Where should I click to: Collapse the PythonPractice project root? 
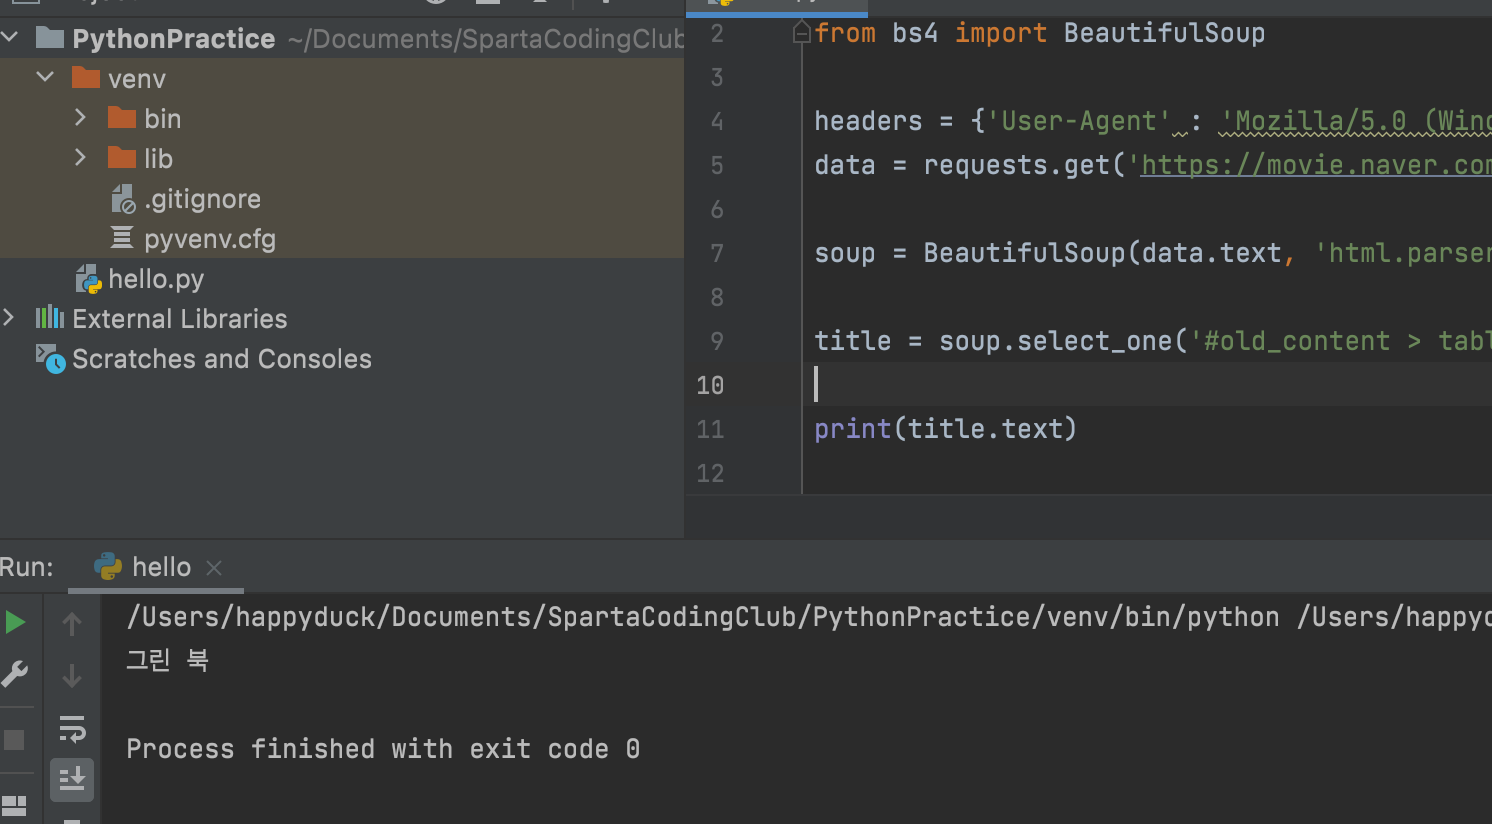[10, 38]
